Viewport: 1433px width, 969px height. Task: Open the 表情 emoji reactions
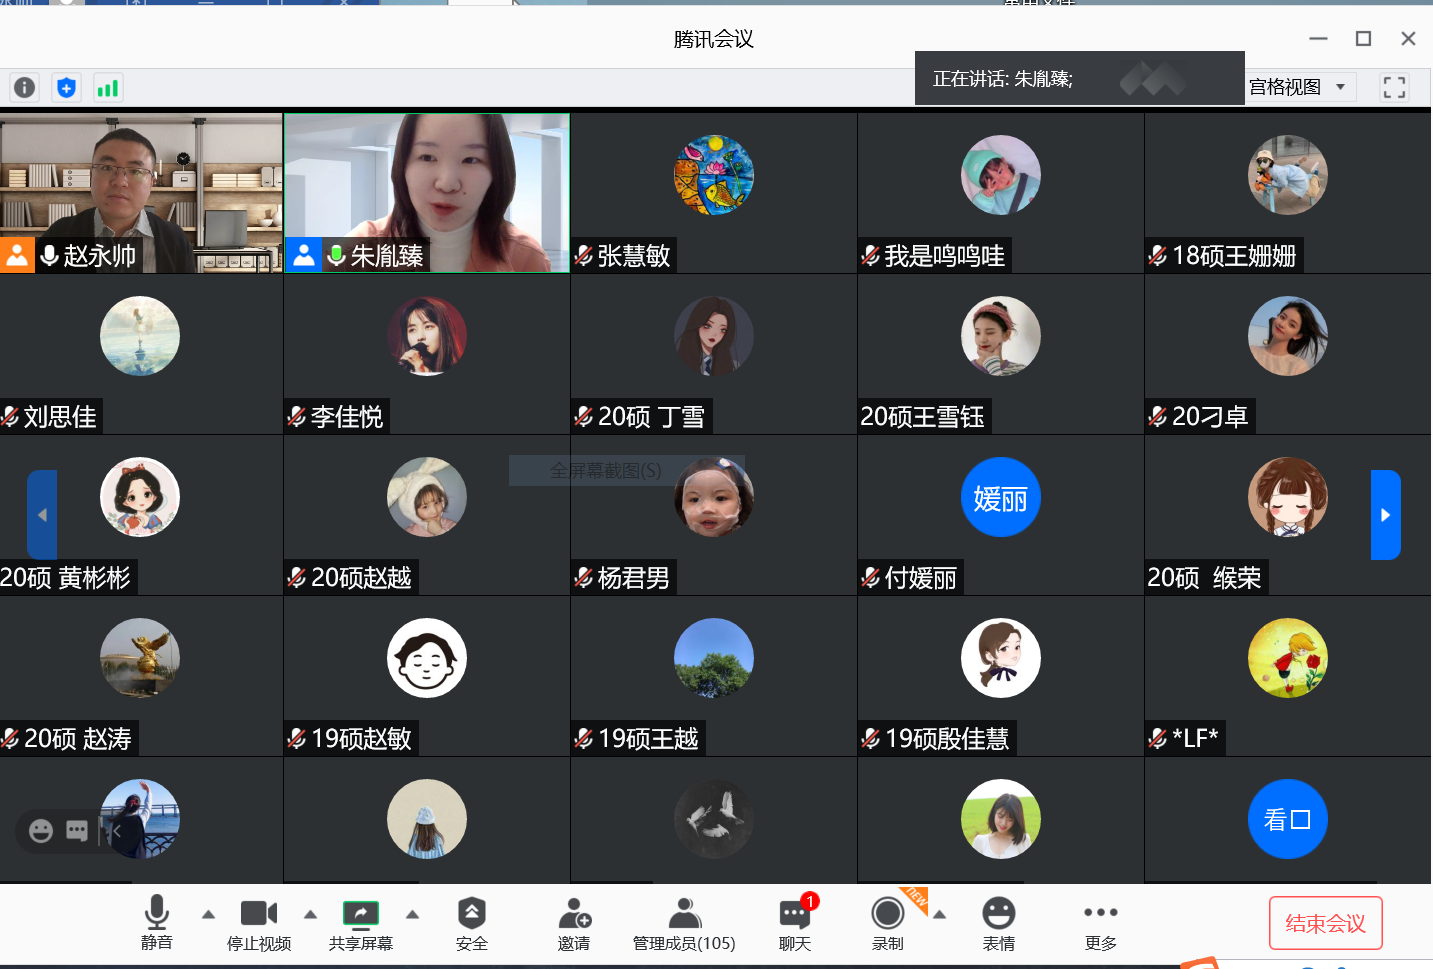998,923
